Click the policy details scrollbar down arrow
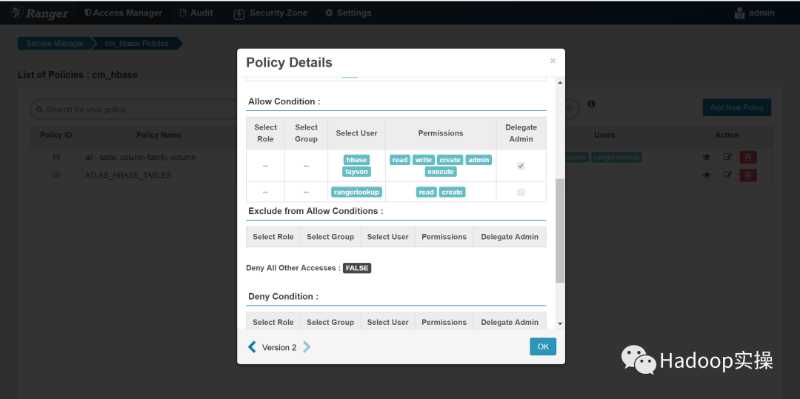Screen dimensions: 800x399 [560, 323]
